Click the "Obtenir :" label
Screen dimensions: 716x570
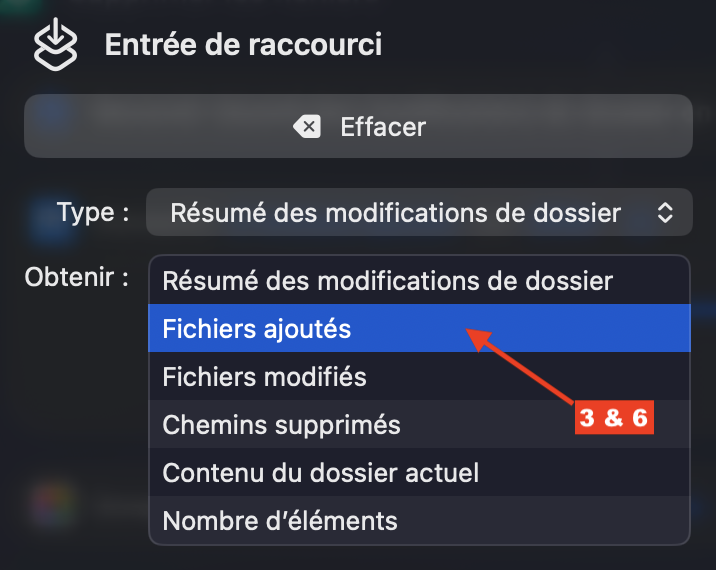pos(77,277)
